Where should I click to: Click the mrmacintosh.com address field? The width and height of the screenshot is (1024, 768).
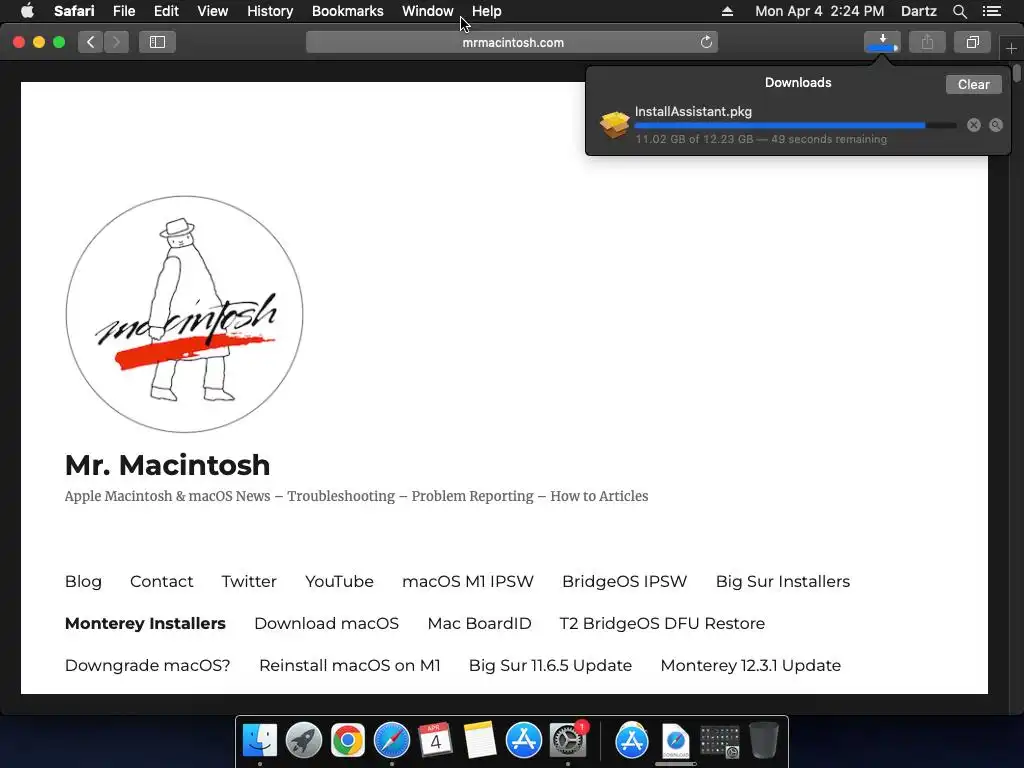tap(512, 42)
